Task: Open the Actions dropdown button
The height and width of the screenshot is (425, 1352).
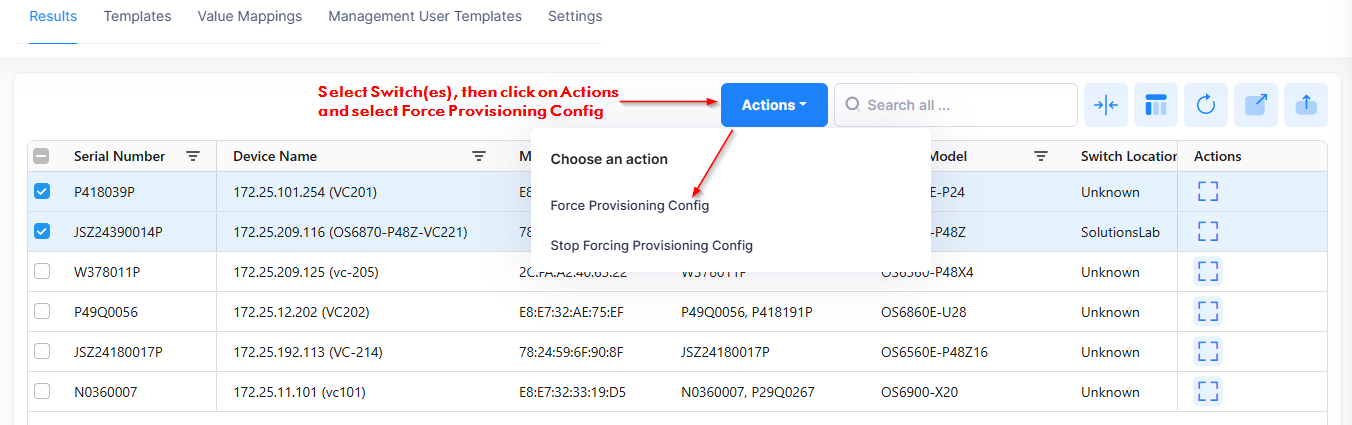Action: 774,105
